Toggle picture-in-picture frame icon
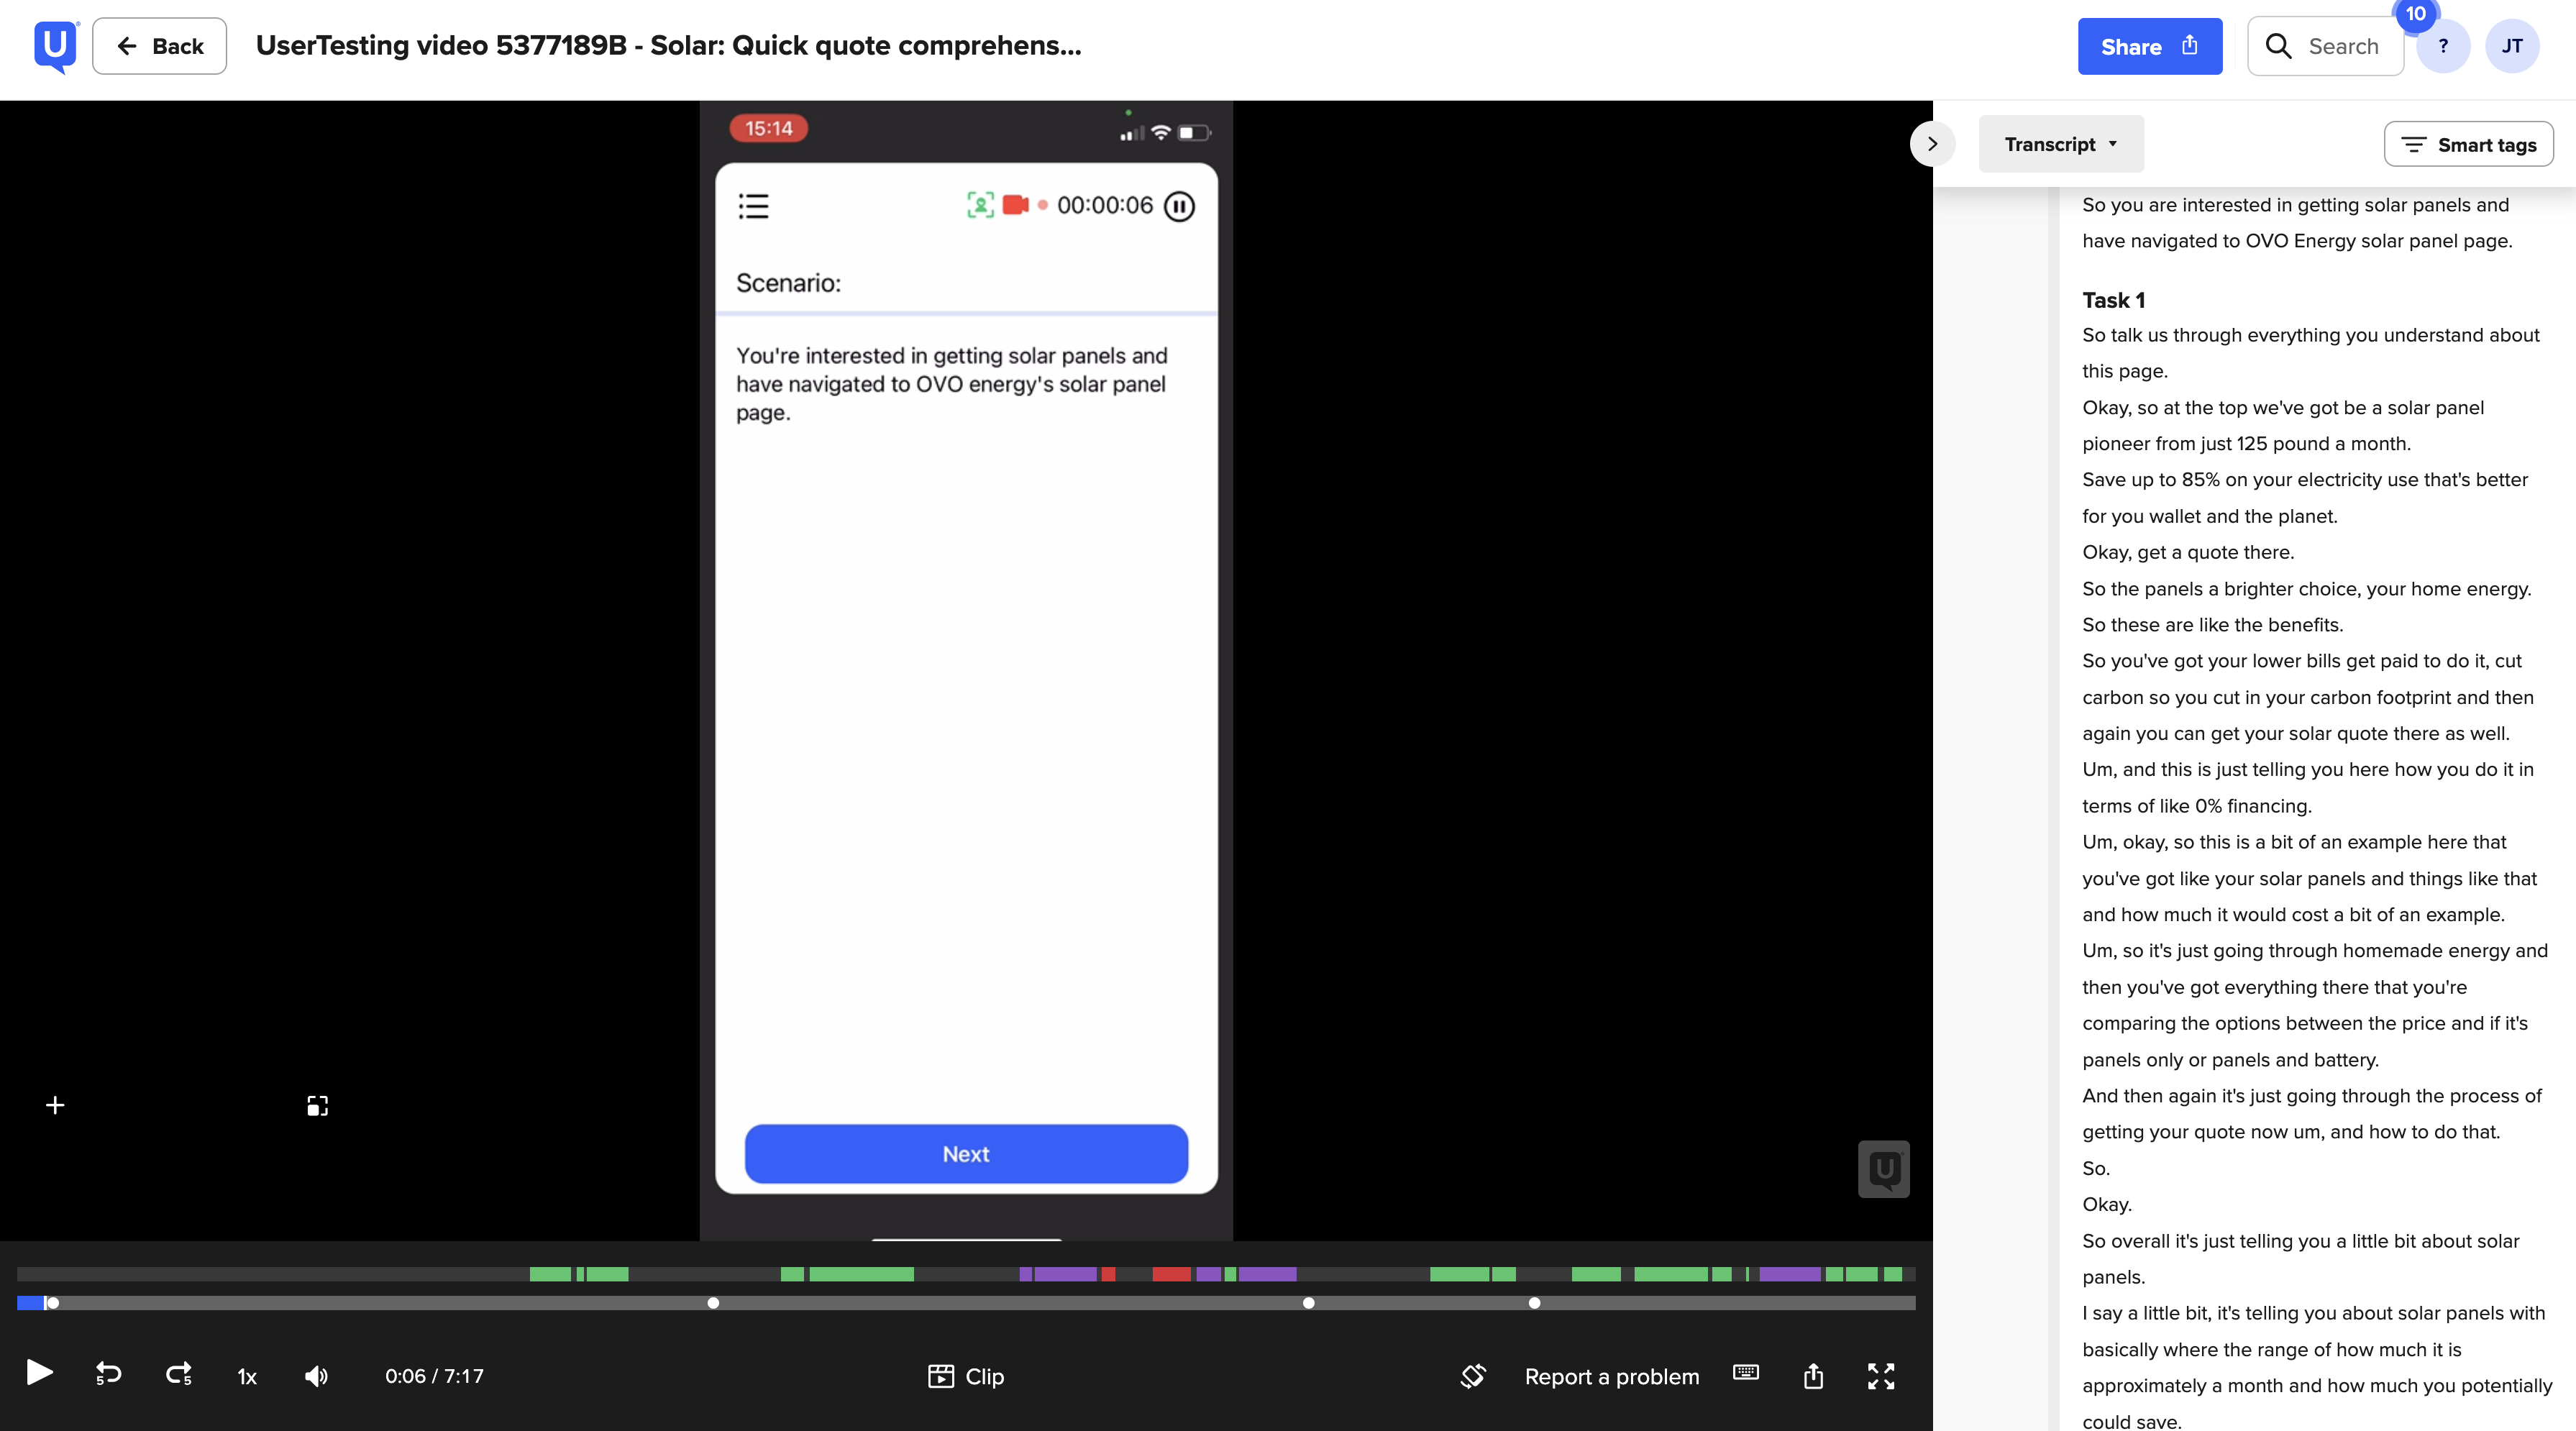Screen dimensions: 2576x1431 tap(317, 1105)
